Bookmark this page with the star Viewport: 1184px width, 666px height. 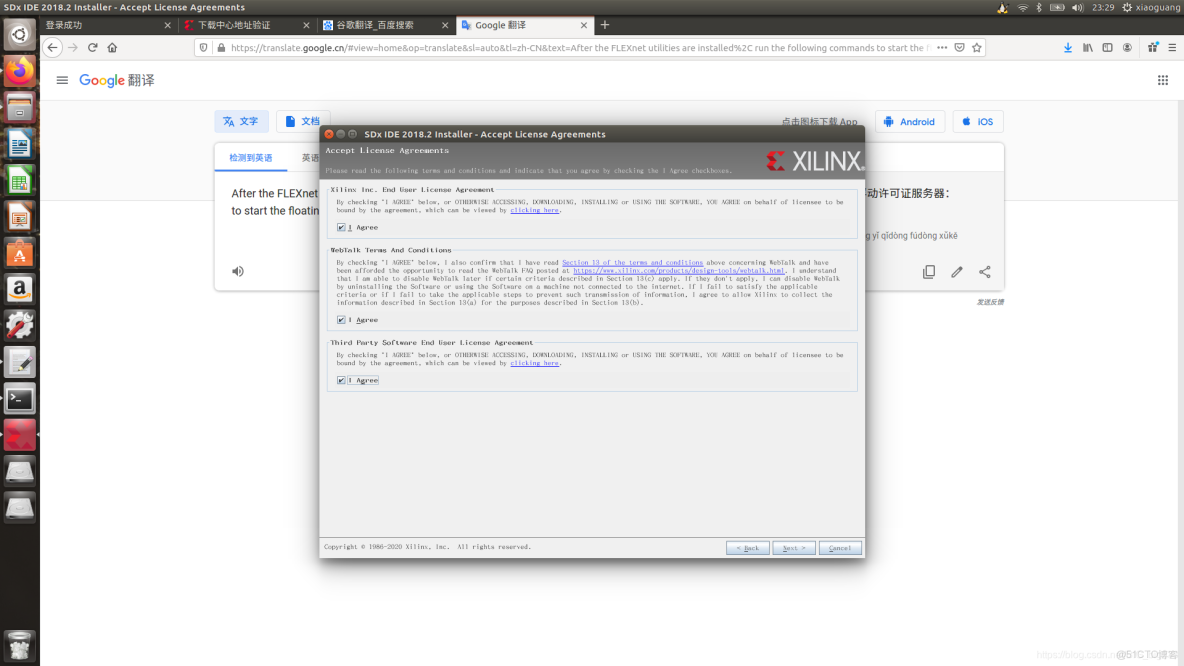point(977,48)
